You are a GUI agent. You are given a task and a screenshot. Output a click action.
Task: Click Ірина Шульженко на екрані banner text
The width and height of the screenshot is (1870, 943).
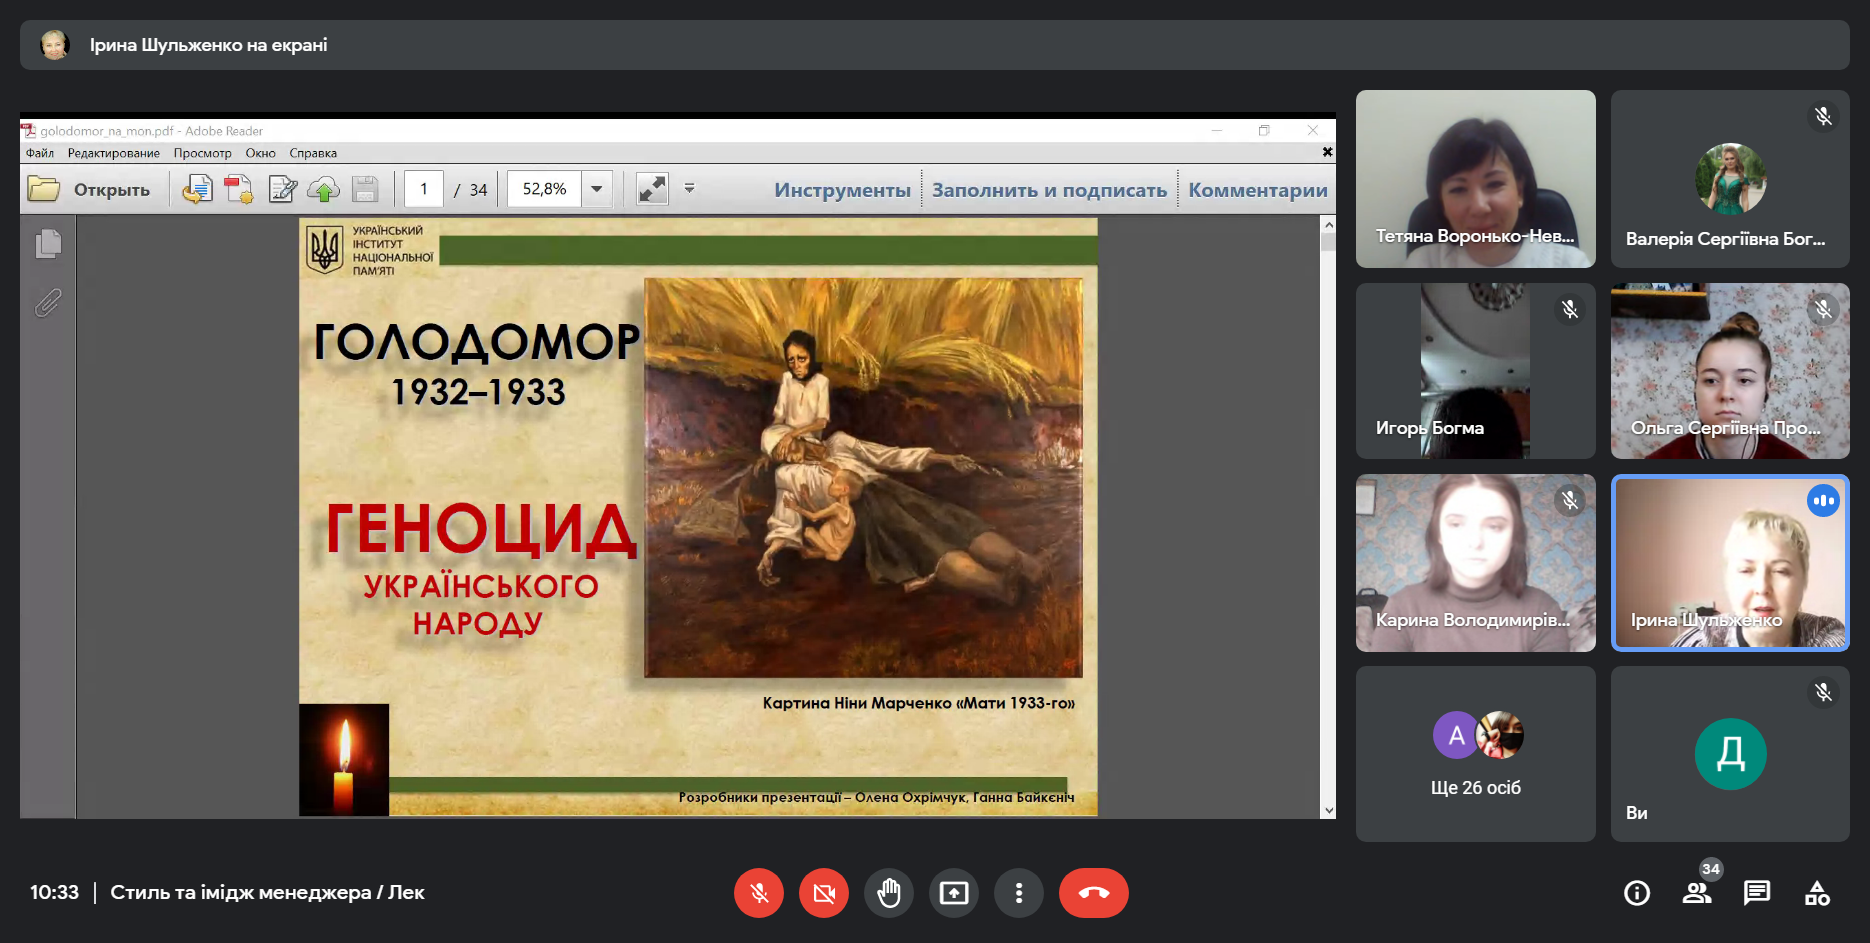pyautogui.click(x=208, y=45)
